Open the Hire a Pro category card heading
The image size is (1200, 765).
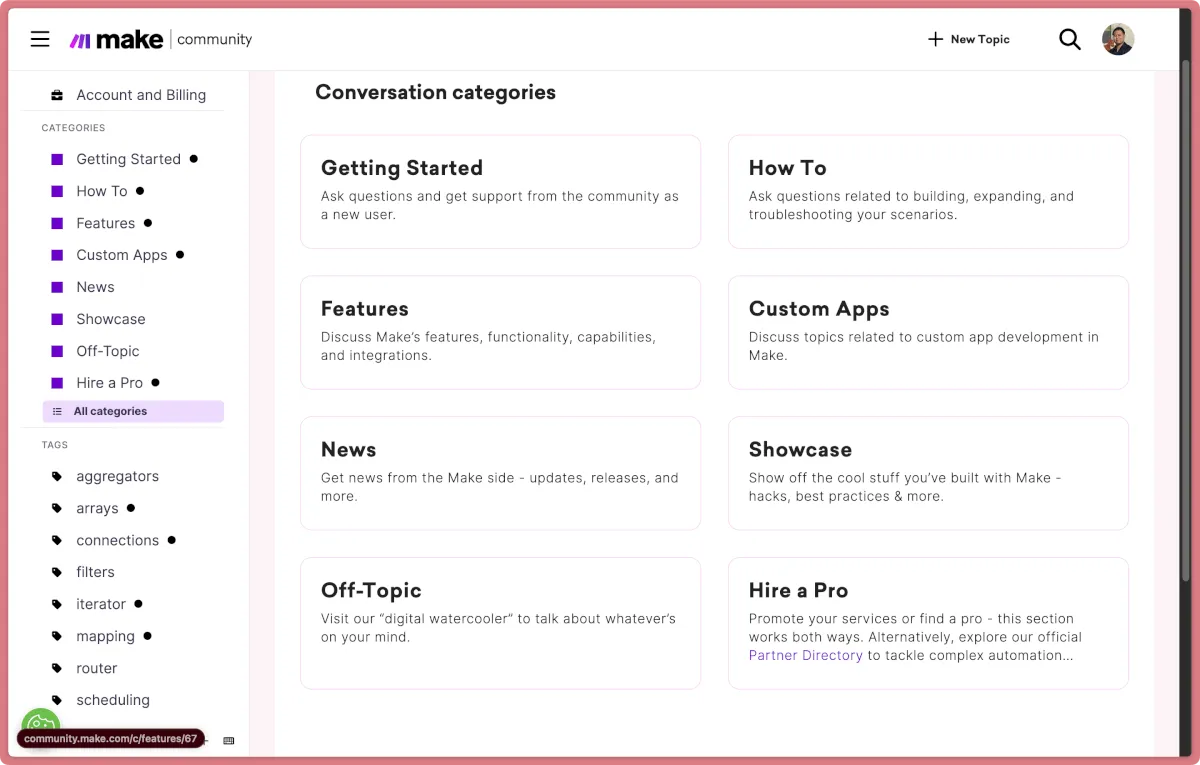798,590
